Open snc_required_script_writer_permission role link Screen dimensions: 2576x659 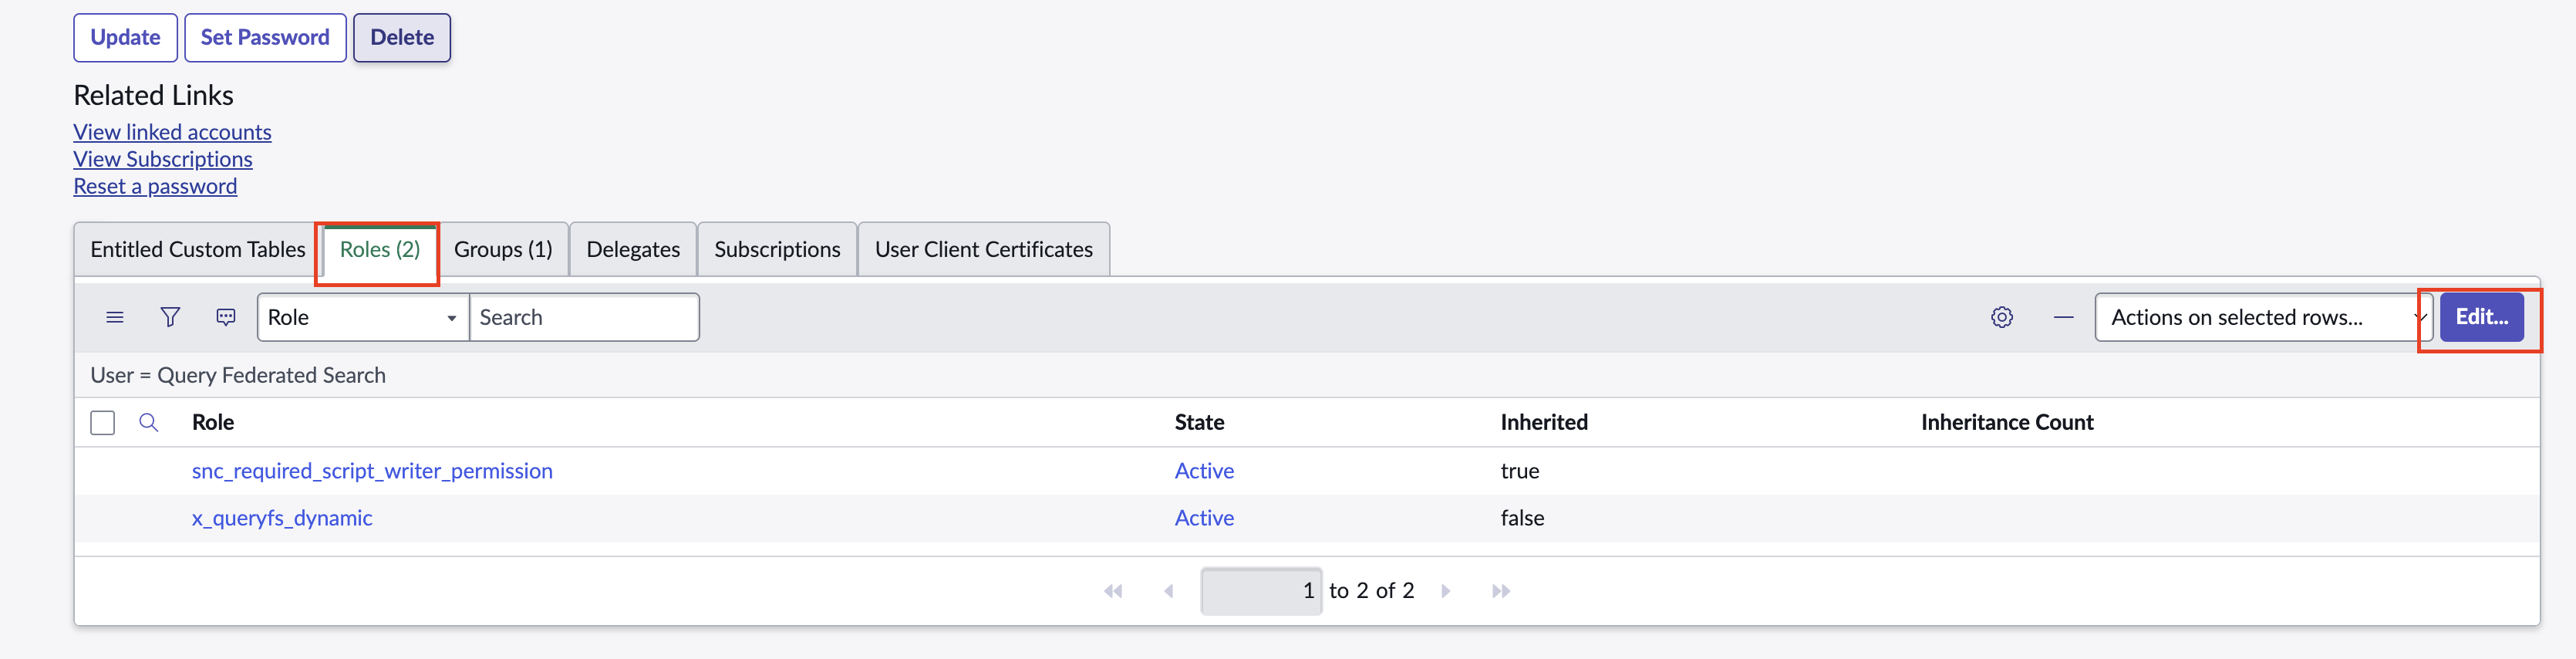tap(372, 471)
